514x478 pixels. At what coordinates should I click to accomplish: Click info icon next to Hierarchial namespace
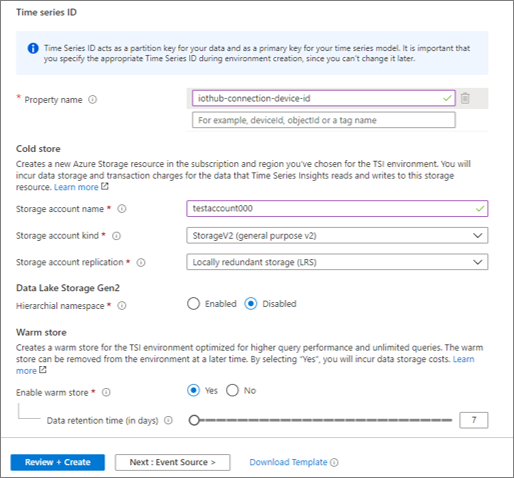(122, 306)
